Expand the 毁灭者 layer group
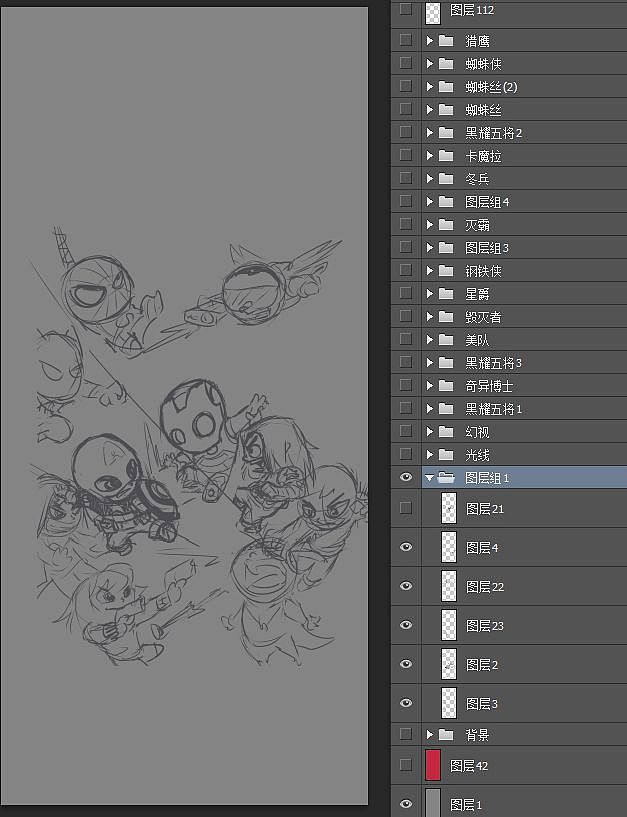 [429, 316]
